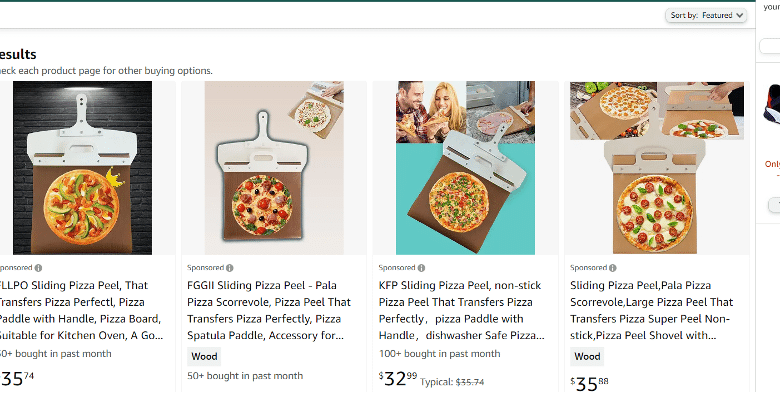This screenshot has height=395, width=780.
Task: Open FLLPO Sliding Pizza Peel title link
Action: (x=81, y=310)
